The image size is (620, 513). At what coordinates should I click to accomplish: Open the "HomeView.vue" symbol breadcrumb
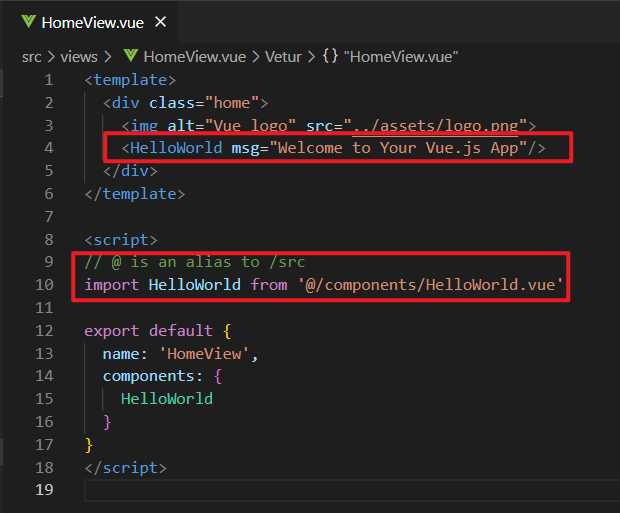click(x=401, y=57)
